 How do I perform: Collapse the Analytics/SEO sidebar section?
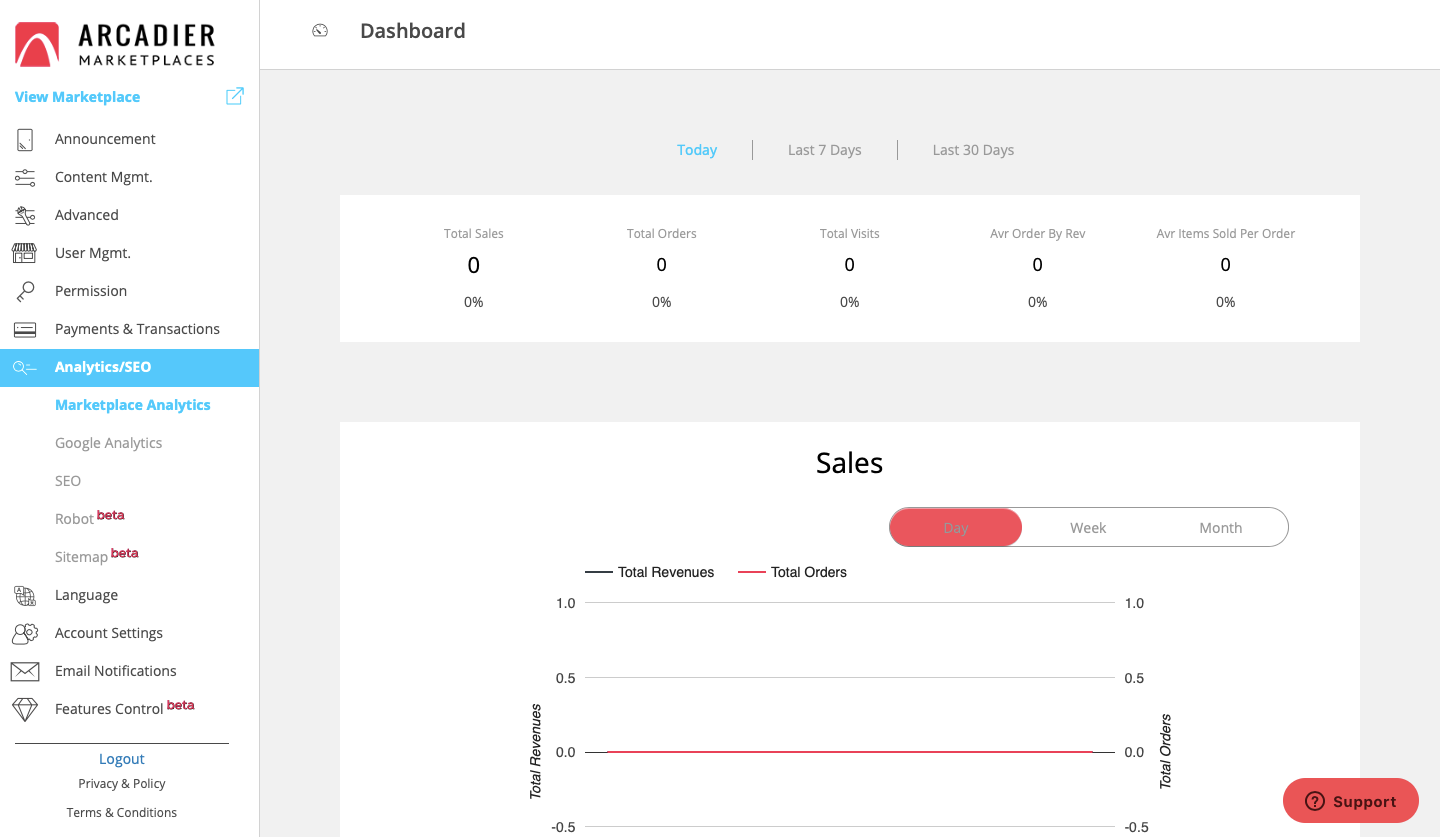tap(103, 367)
